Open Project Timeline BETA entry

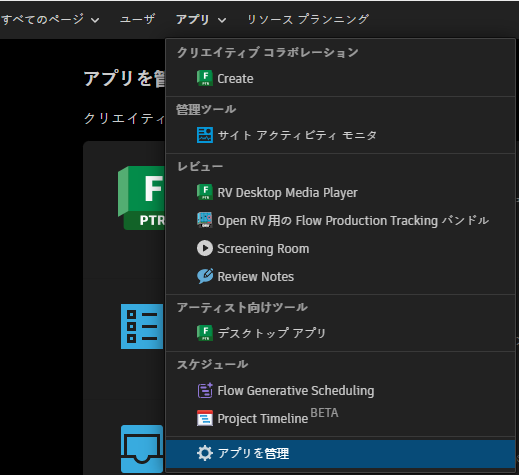[340, 419]
